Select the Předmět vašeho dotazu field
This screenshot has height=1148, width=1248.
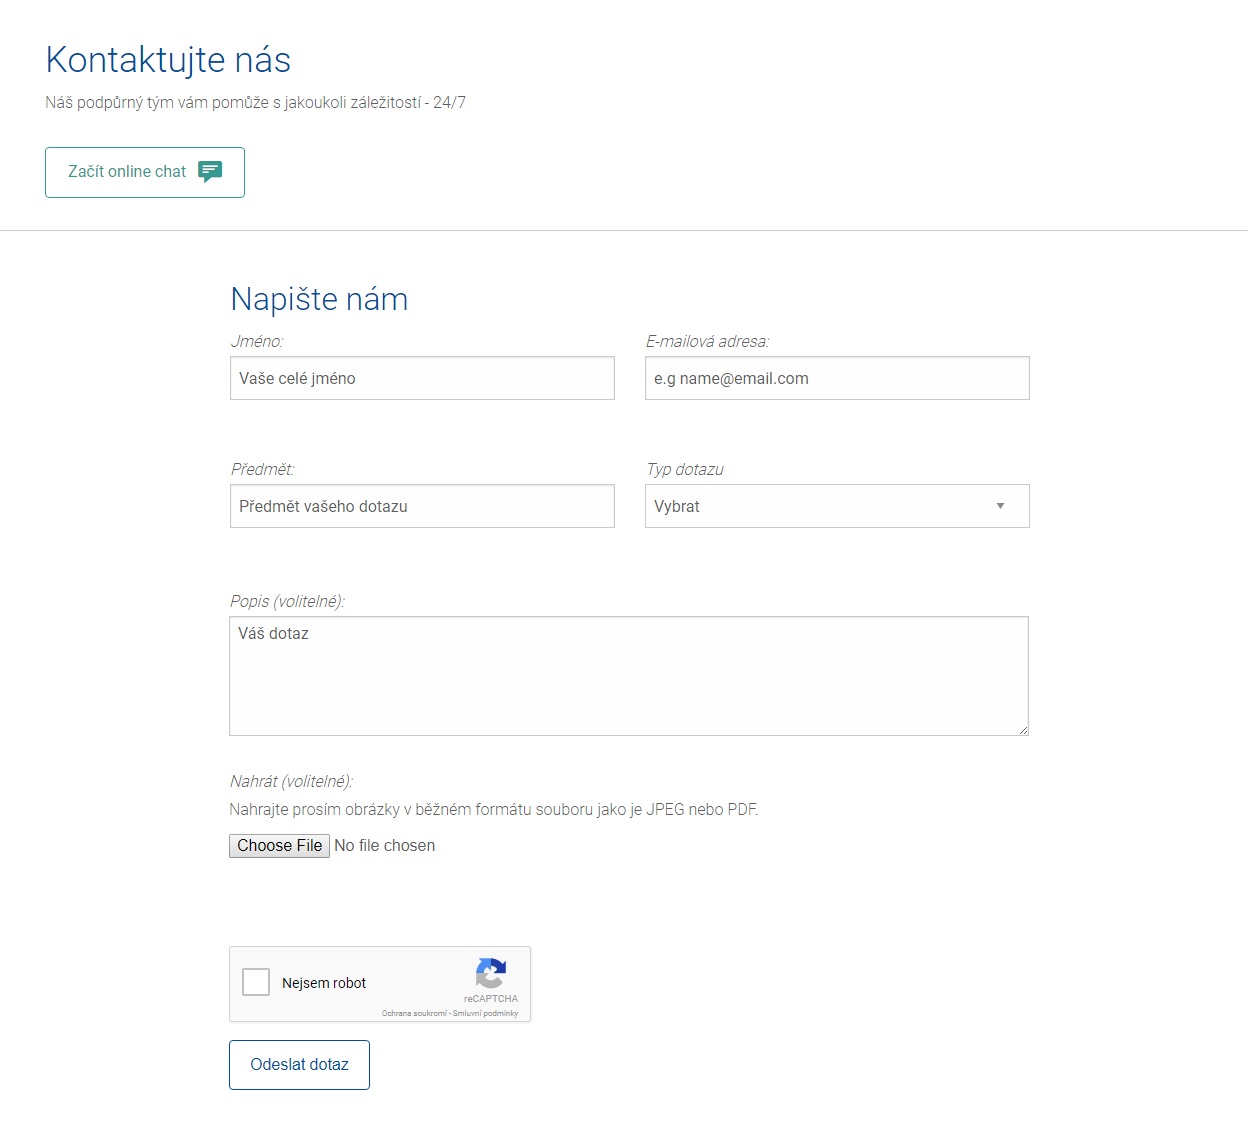coord(422,506)
